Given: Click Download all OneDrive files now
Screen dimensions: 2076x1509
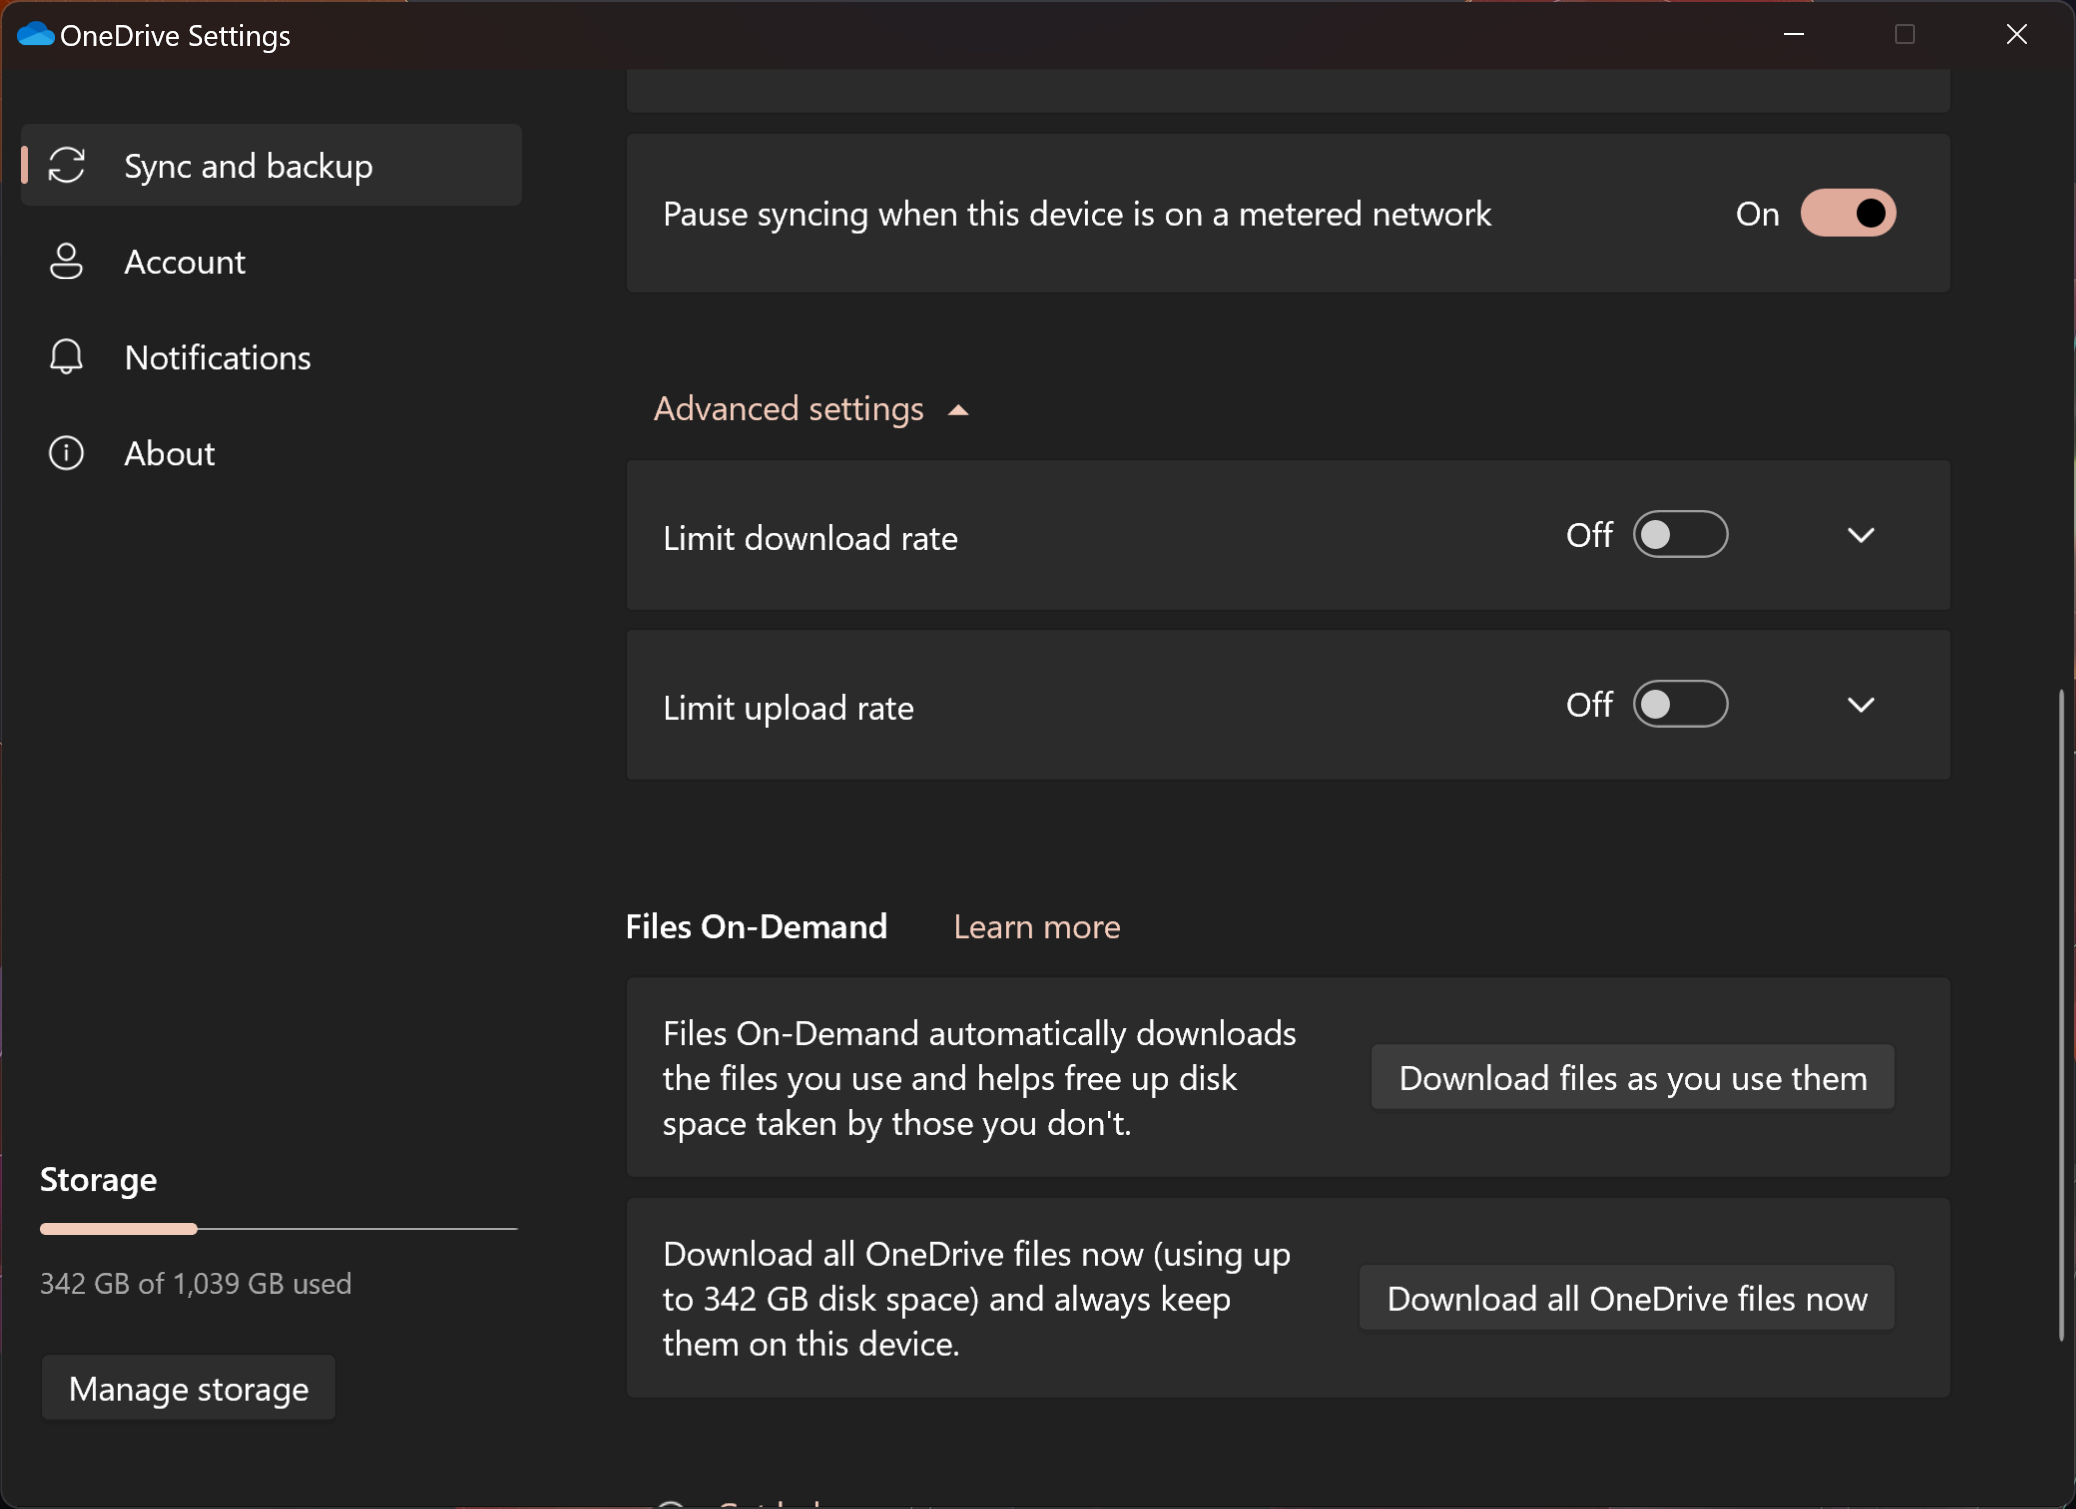Looking at the screenshot, I should (1626, 1296).
